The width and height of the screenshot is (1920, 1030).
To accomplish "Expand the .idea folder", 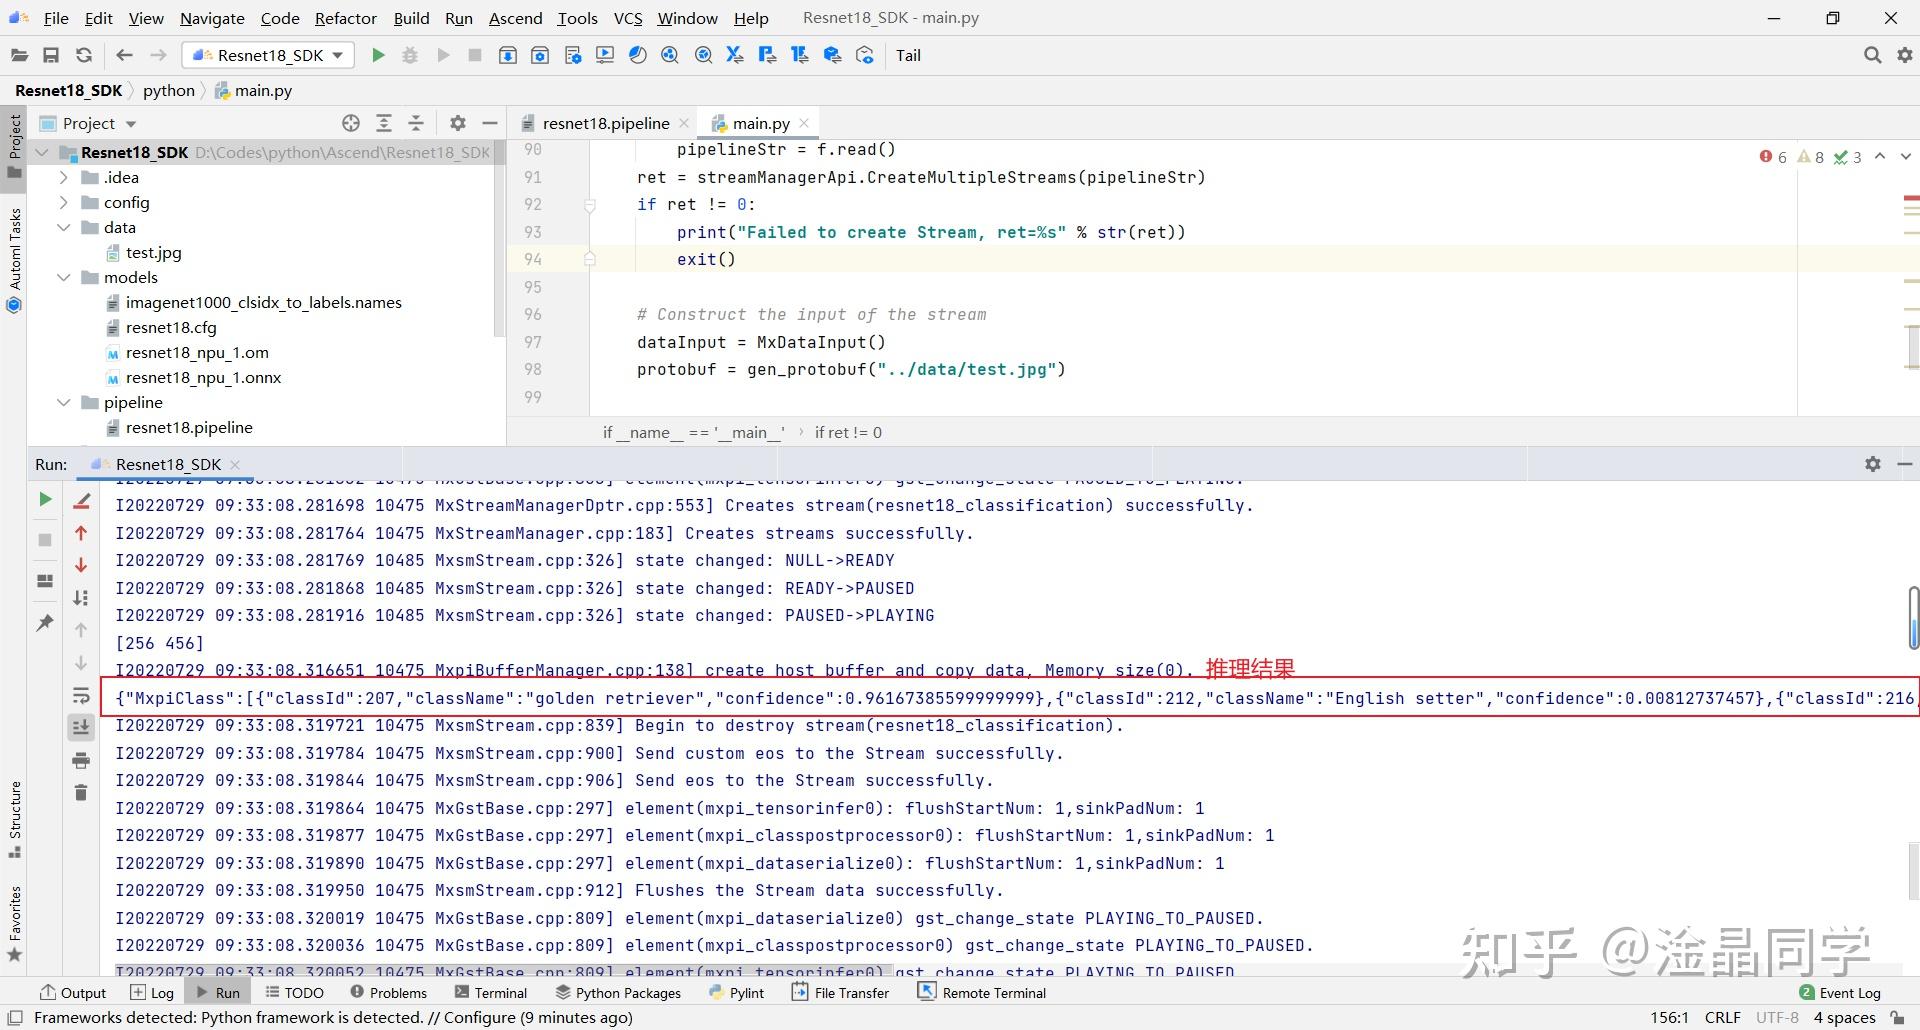I will tap(63, 177).
